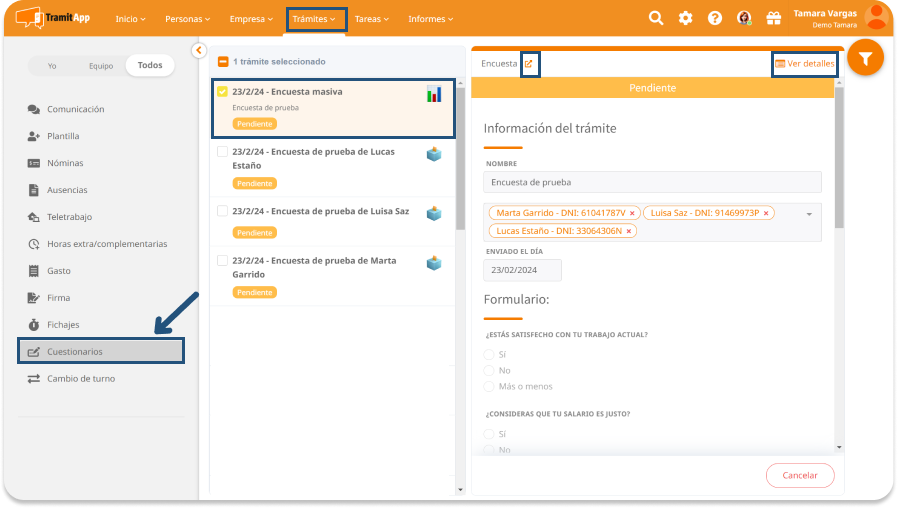The height and width of the screenshot is (508, 898).
Task: Open the Personas dropdown menu
Action: click(188, 19)
